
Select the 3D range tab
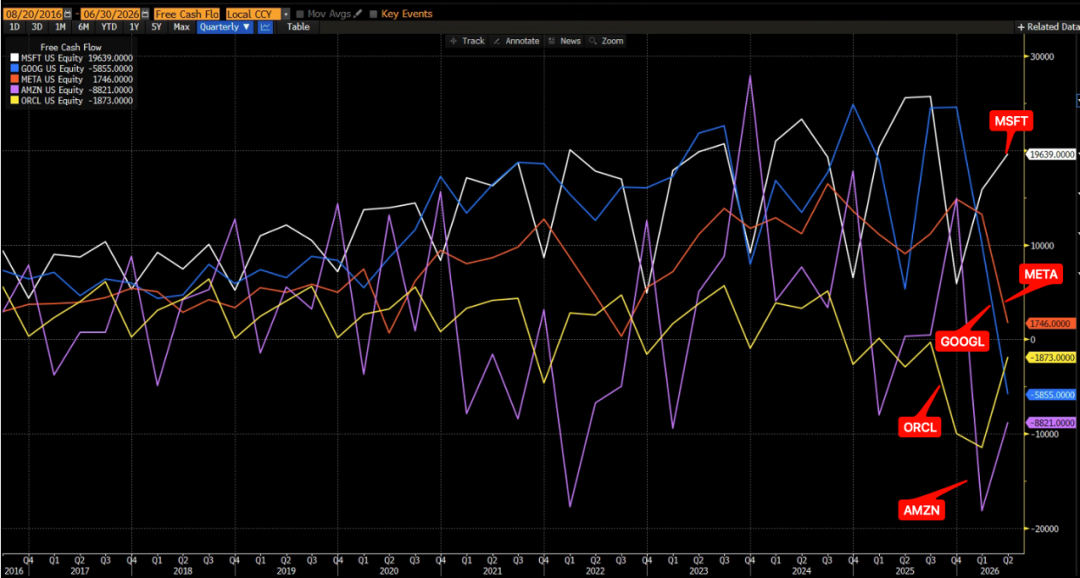[x=37, y=27]
